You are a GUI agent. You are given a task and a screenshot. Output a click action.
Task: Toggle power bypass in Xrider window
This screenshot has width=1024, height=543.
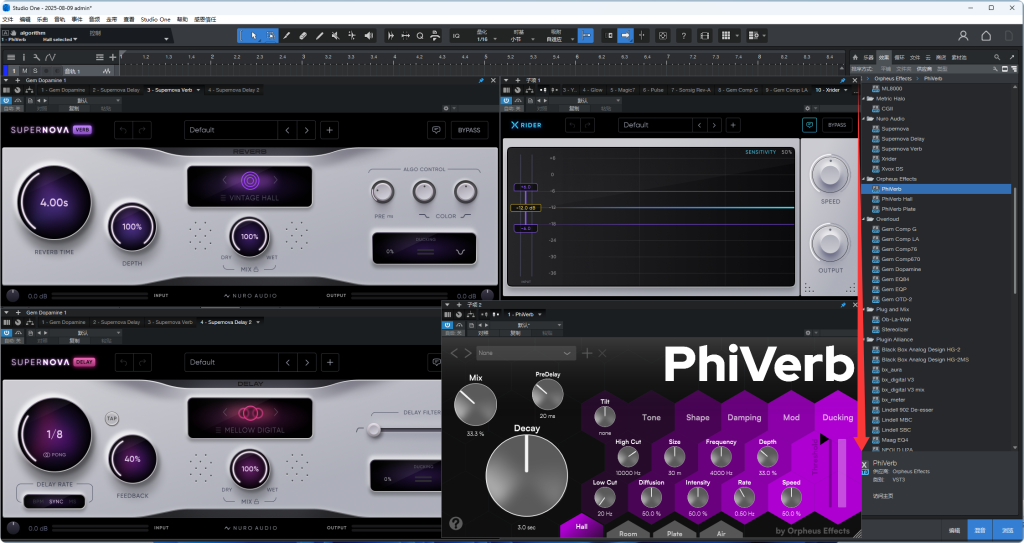click(506, 101)
